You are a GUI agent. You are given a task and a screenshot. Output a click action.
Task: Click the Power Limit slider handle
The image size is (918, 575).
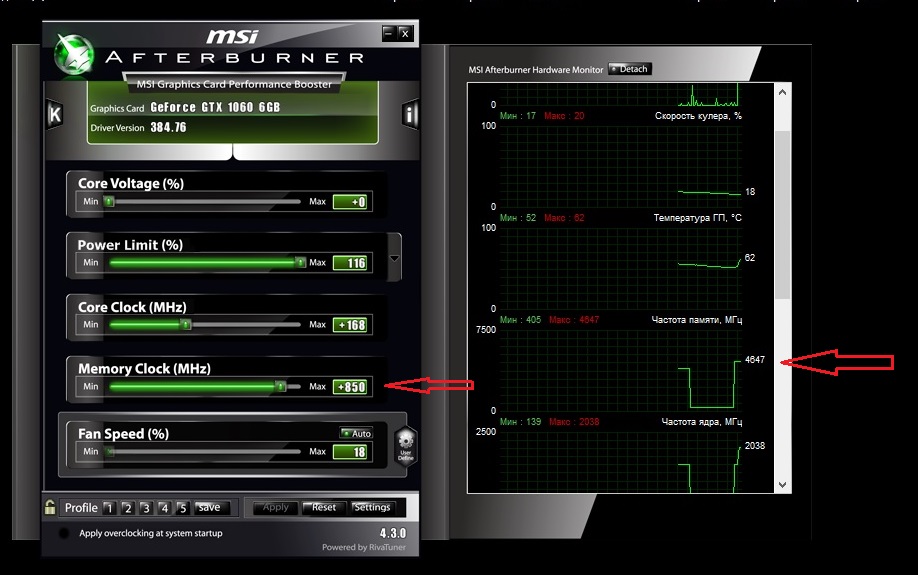pos(300,262)
